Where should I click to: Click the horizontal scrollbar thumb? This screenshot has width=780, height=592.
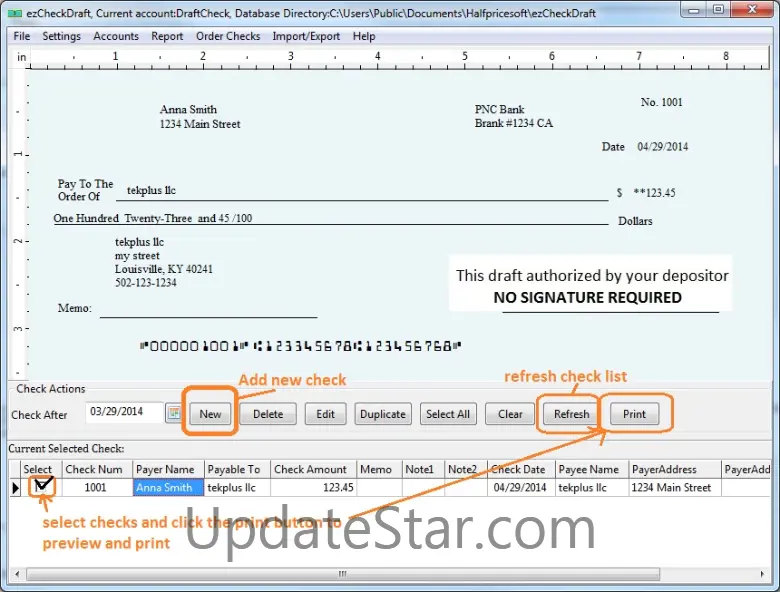coord(343,574)
